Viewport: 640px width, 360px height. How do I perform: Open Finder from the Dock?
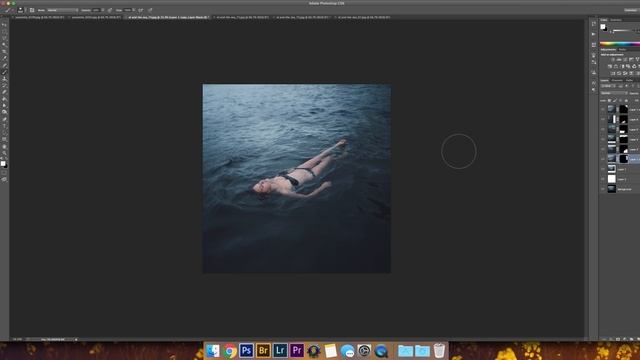tap(213, 351)
